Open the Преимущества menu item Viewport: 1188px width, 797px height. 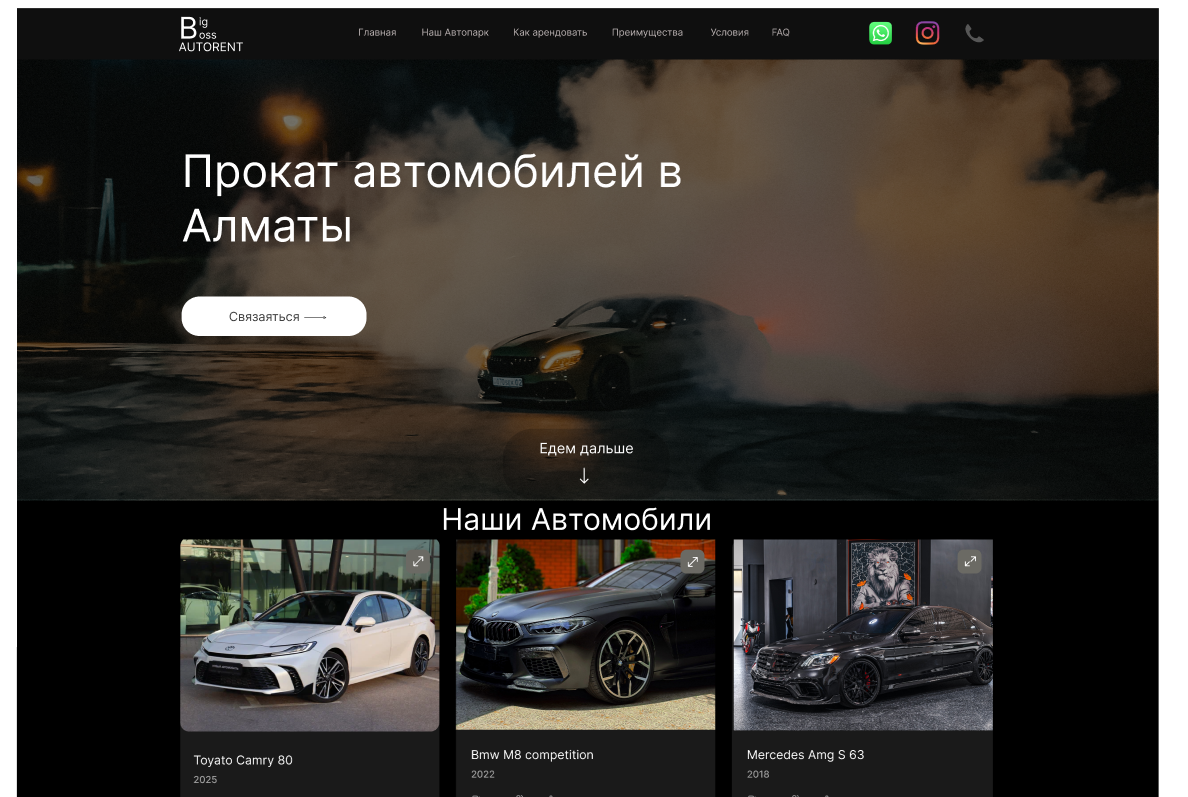pos(647,33)
